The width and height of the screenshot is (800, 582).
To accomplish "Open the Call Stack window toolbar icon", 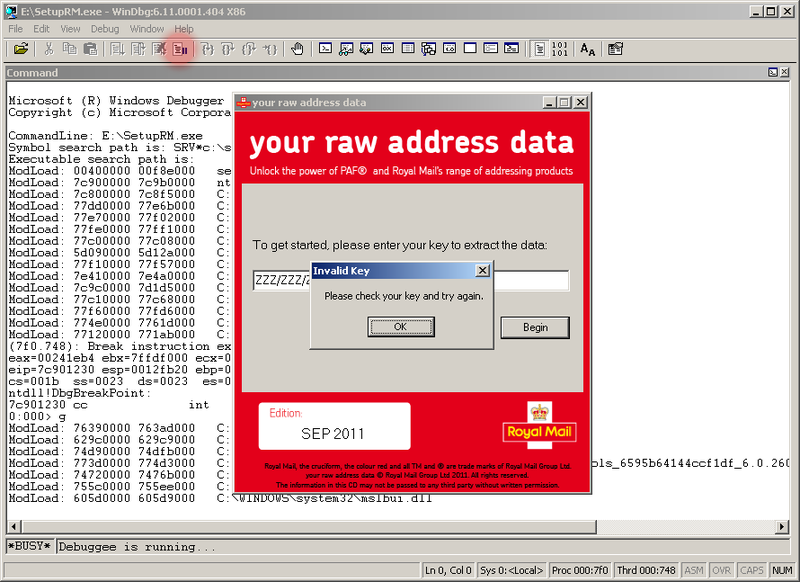I will pos(429,49).
